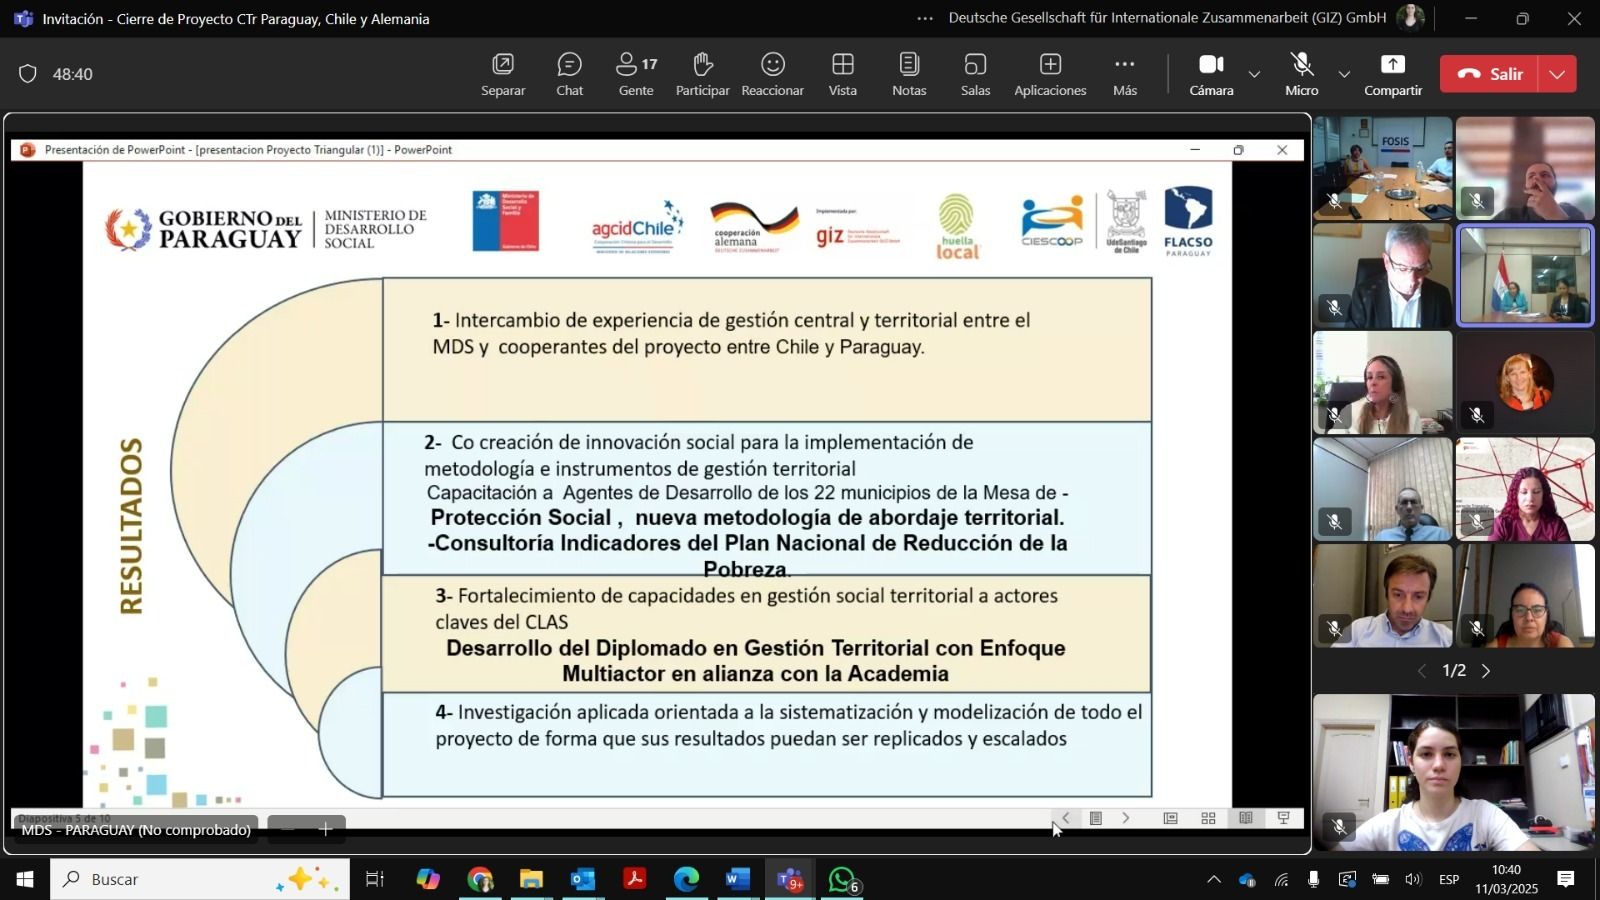This screenshot has width=1600, height=900.
Task: Open Aplicaciones add-ins
Action: tap(1050, 75)
